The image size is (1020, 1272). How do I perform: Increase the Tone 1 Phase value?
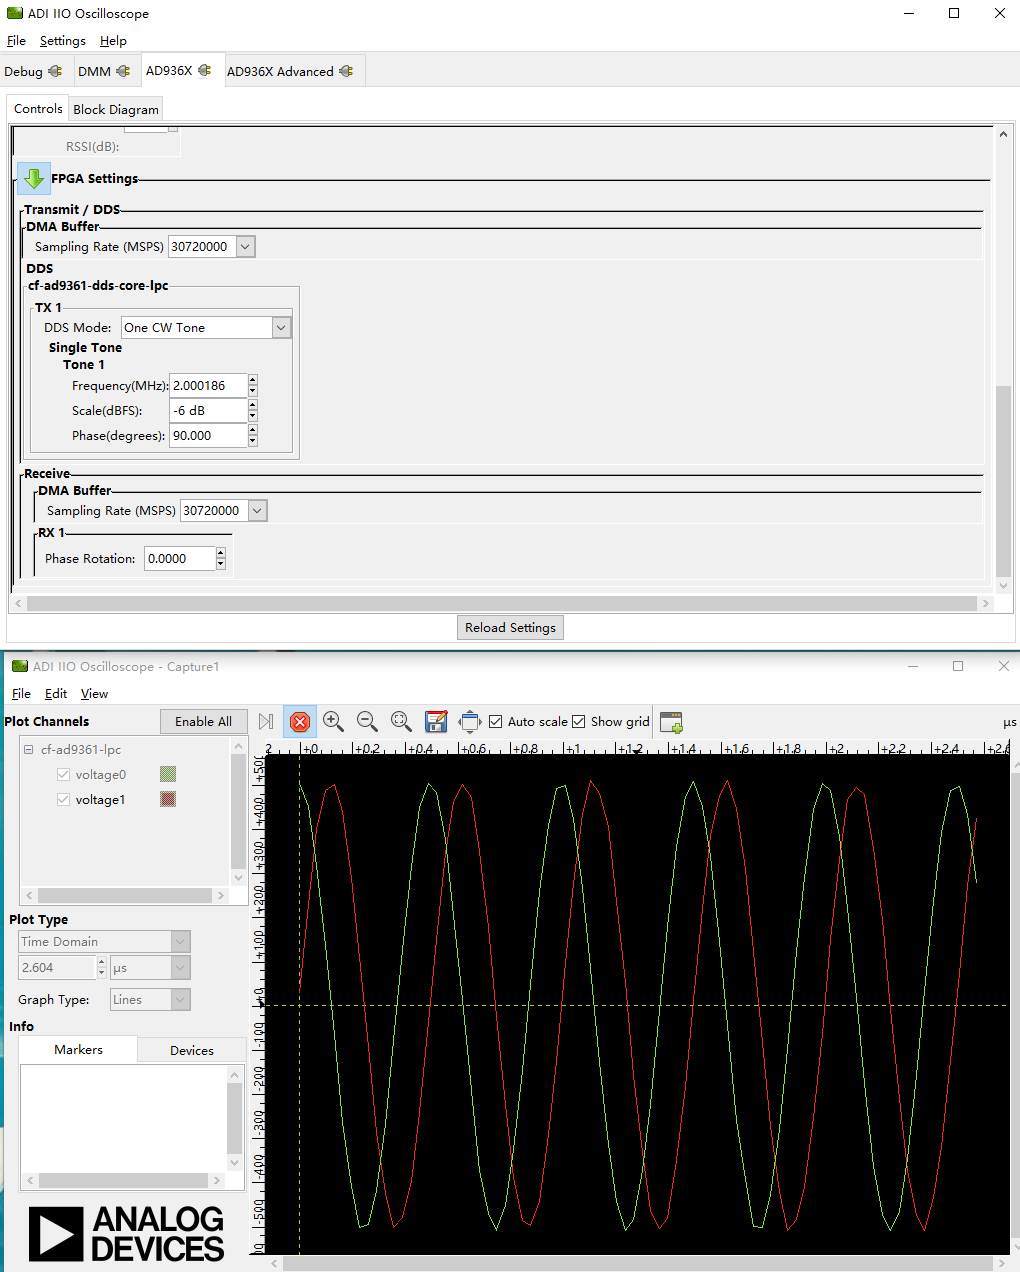pos(253,430)
